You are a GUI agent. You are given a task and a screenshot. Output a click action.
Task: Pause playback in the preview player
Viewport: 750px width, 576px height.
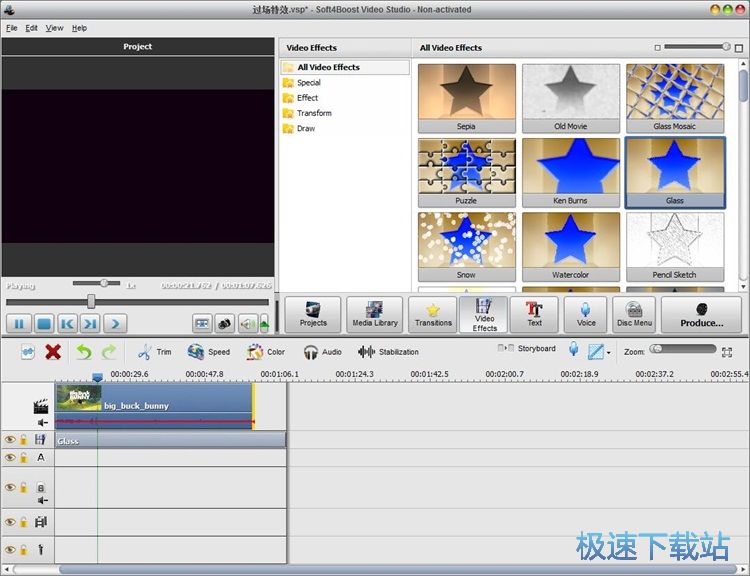pos(19,324)
